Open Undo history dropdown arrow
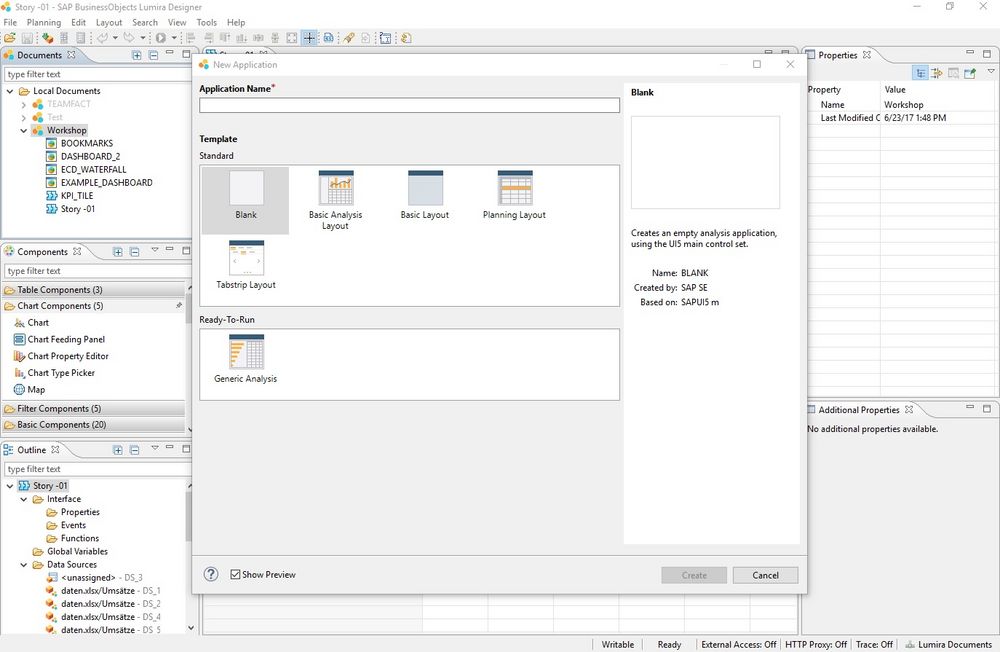 [x=115, y=38]
